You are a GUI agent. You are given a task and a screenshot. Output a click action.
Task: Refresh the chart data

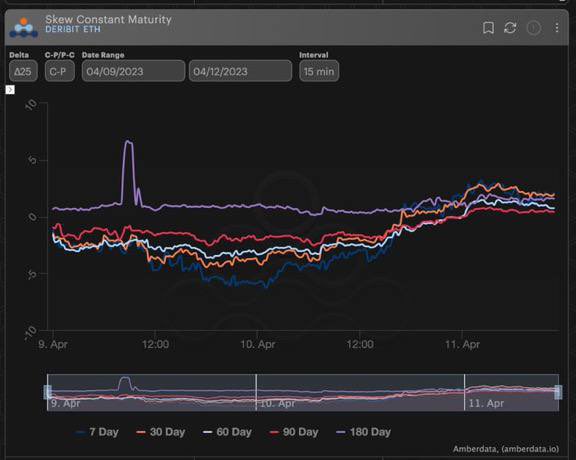point(510,28)
